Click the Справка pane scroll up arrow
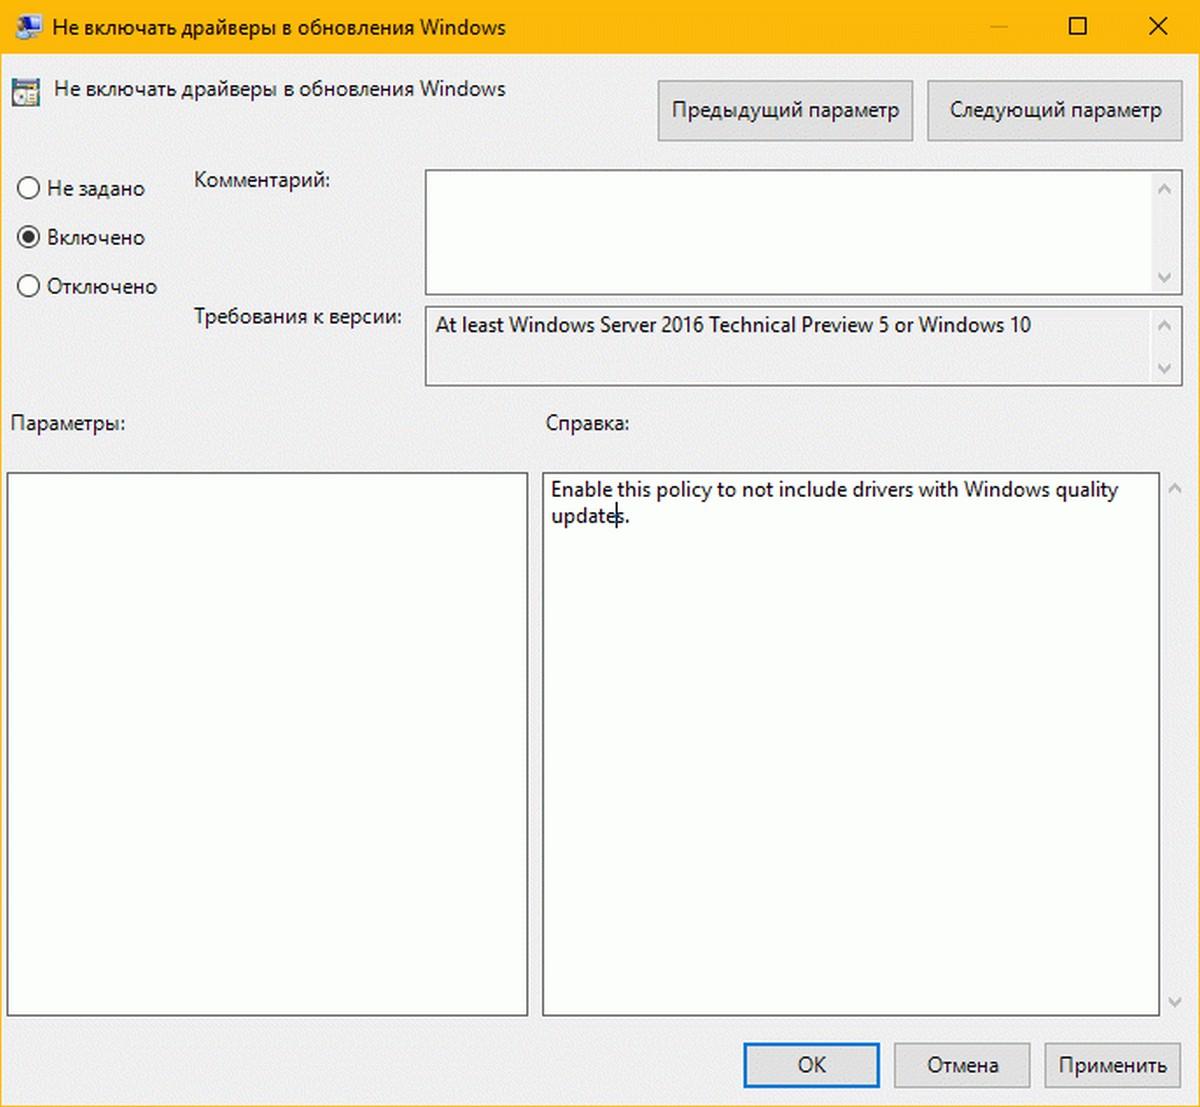This screenshot has width=1200, height=1107. pyautogui.click(x=1175, y=488)
